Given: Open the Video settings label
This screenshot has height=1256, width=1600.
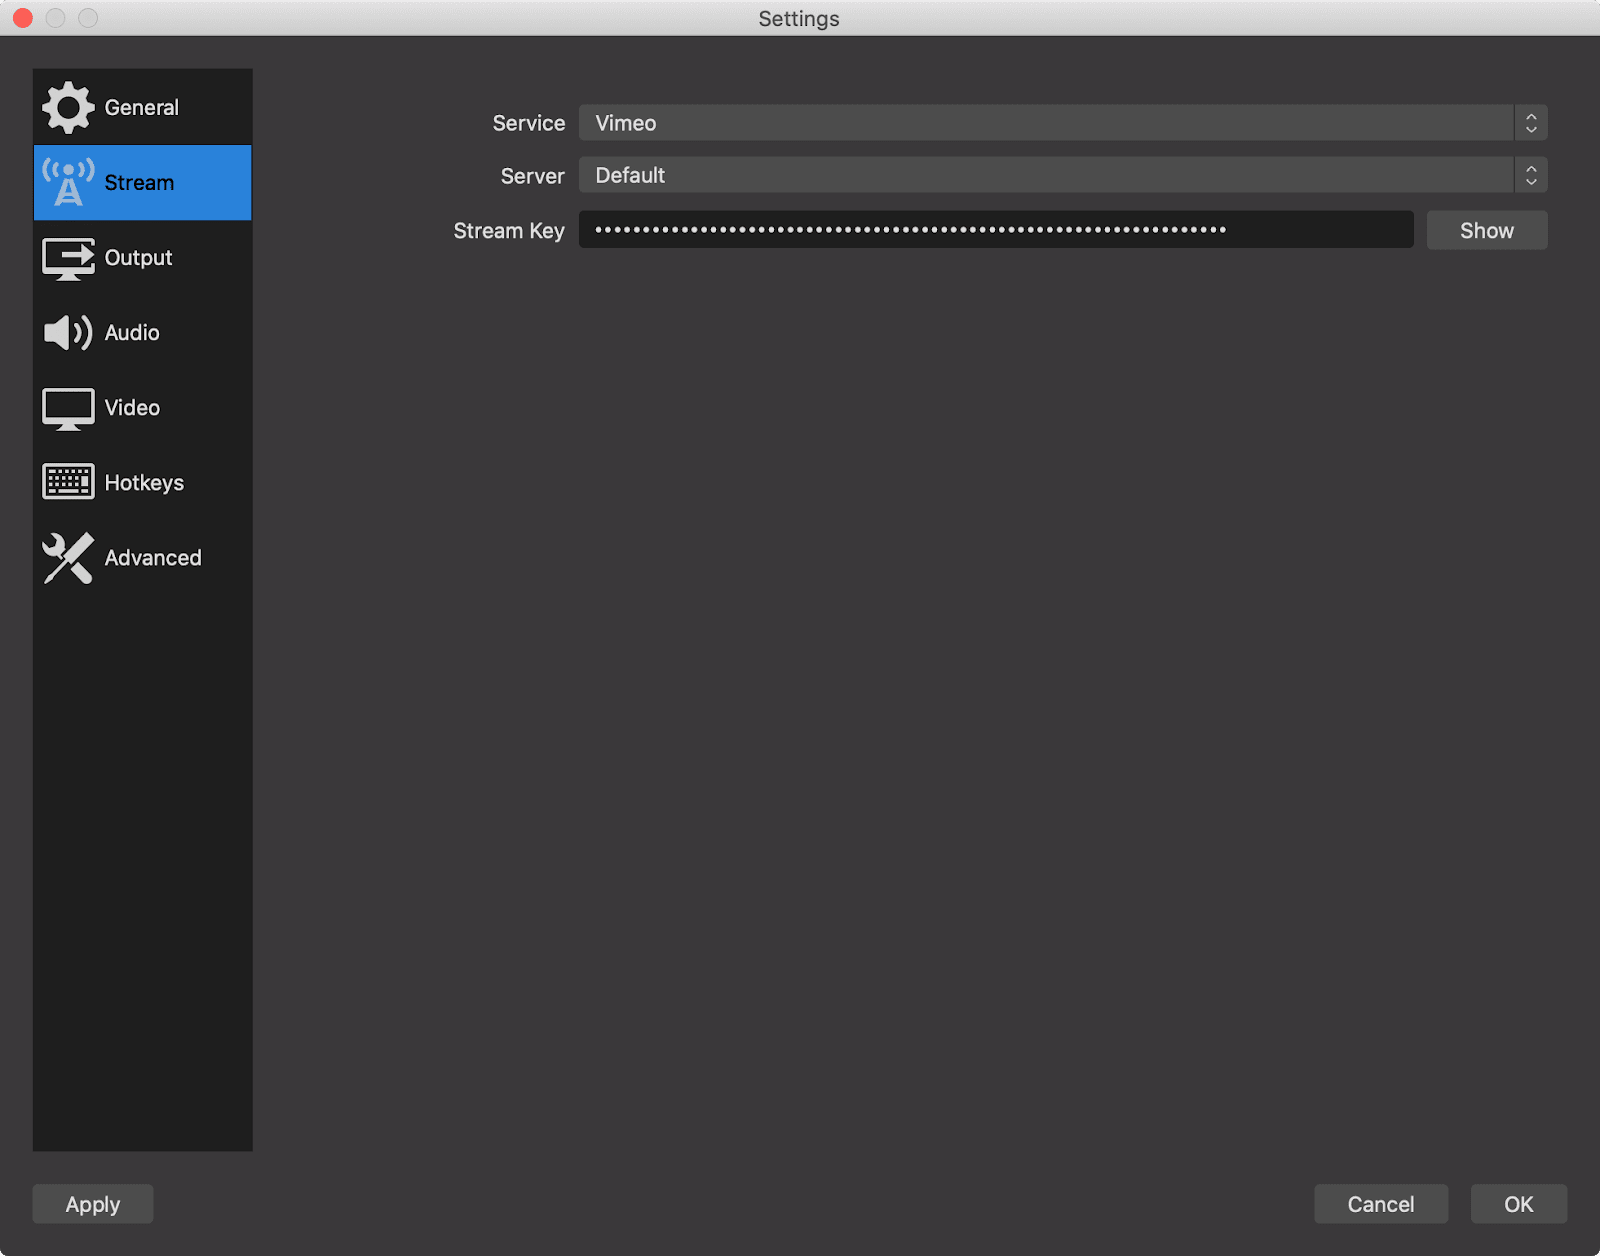Looking at the screenshot, I should [x=132, y=408].
